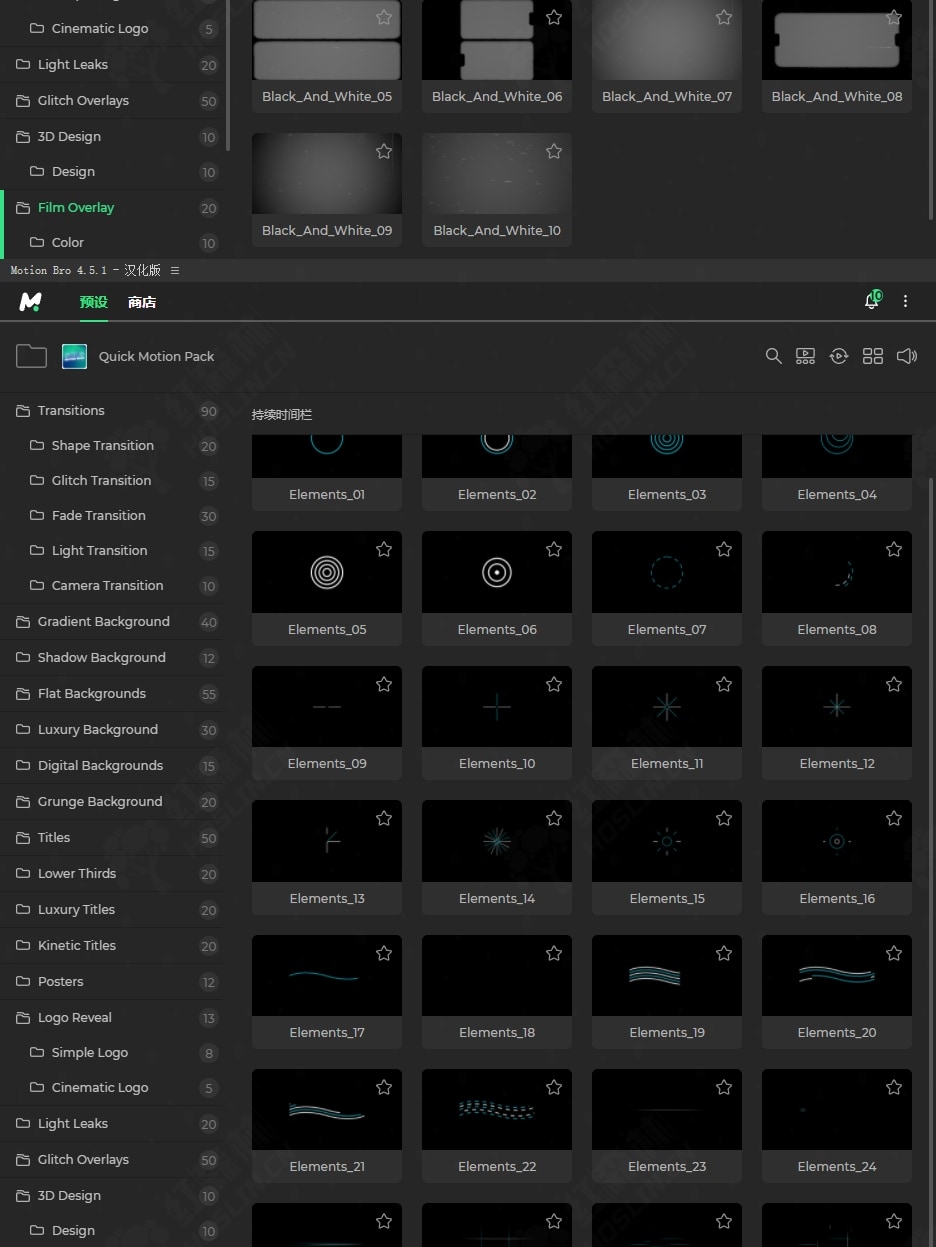The image size is (936, 1247).
Task: Toggle favorite star on Elements_18
Action: 554,953
